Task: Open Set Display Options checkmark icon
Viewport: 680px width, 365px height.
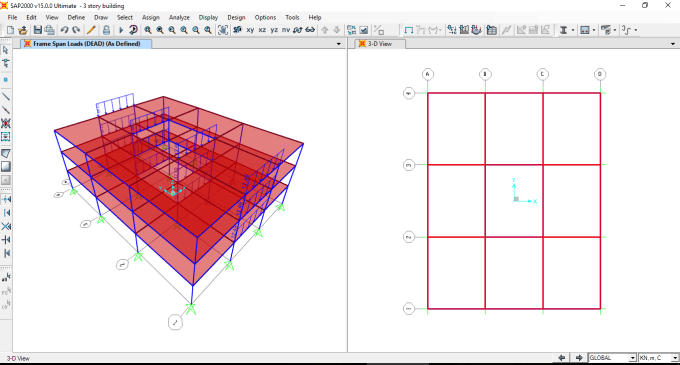Action: tap(364, 30)
